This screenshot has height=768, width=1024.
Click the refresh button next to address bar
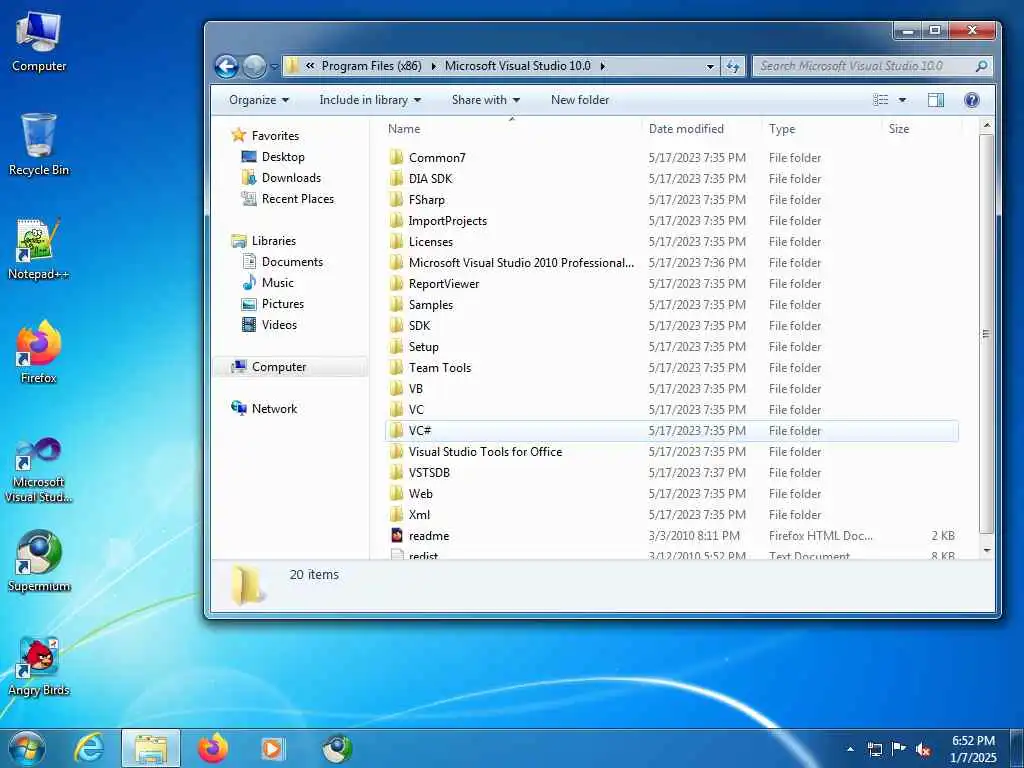[x=733, y=66]
